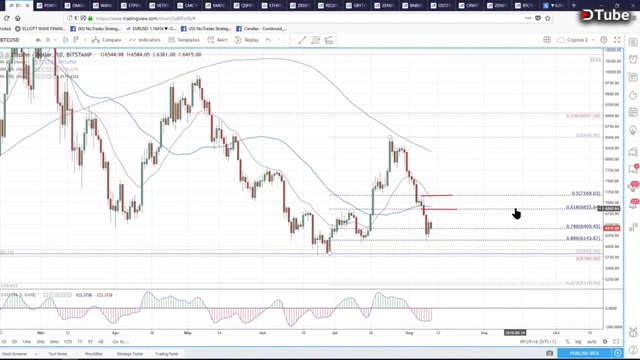Select the 3Mo date range

40,342
